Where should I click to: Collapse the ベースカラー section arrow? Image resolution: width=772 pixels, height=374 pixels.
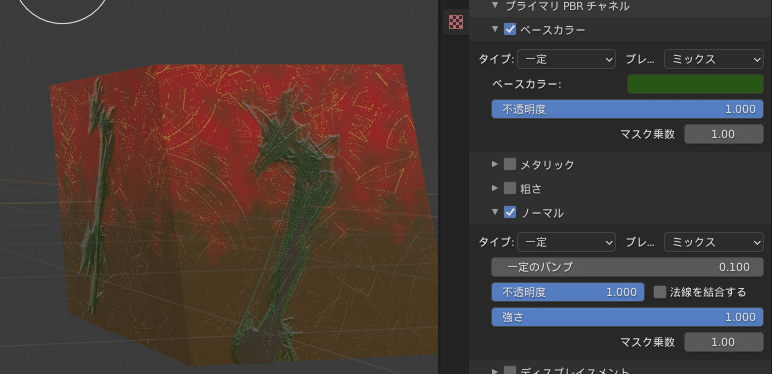tap(495, 30)
